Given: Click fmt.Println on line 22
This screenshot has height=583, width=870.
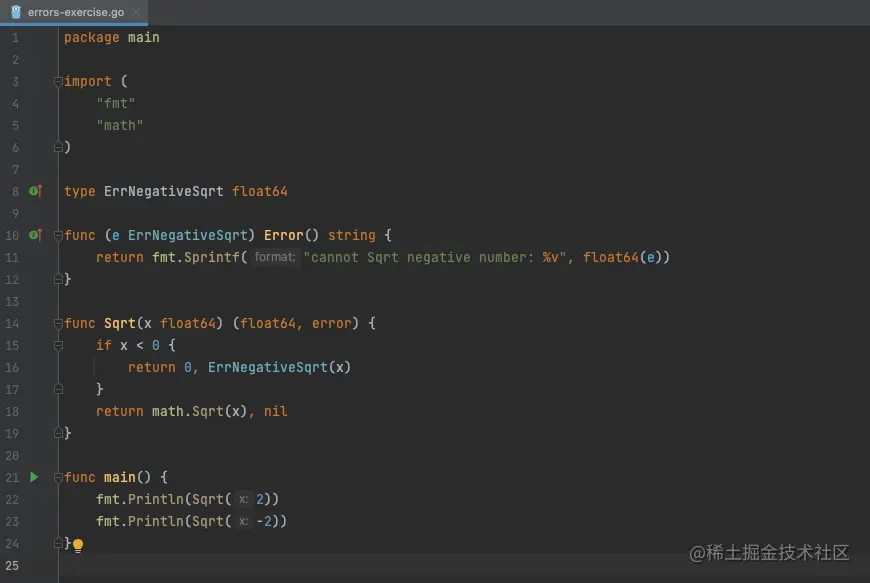Looking at the screenshot, I should tap(139, 499).
